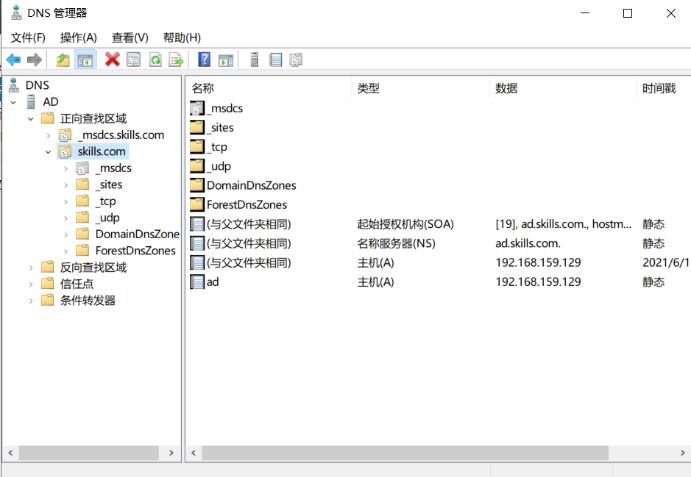This screenshot has width=691, height=477.
Task: Click the Up one level folder icon
Action: click(63, 60)
